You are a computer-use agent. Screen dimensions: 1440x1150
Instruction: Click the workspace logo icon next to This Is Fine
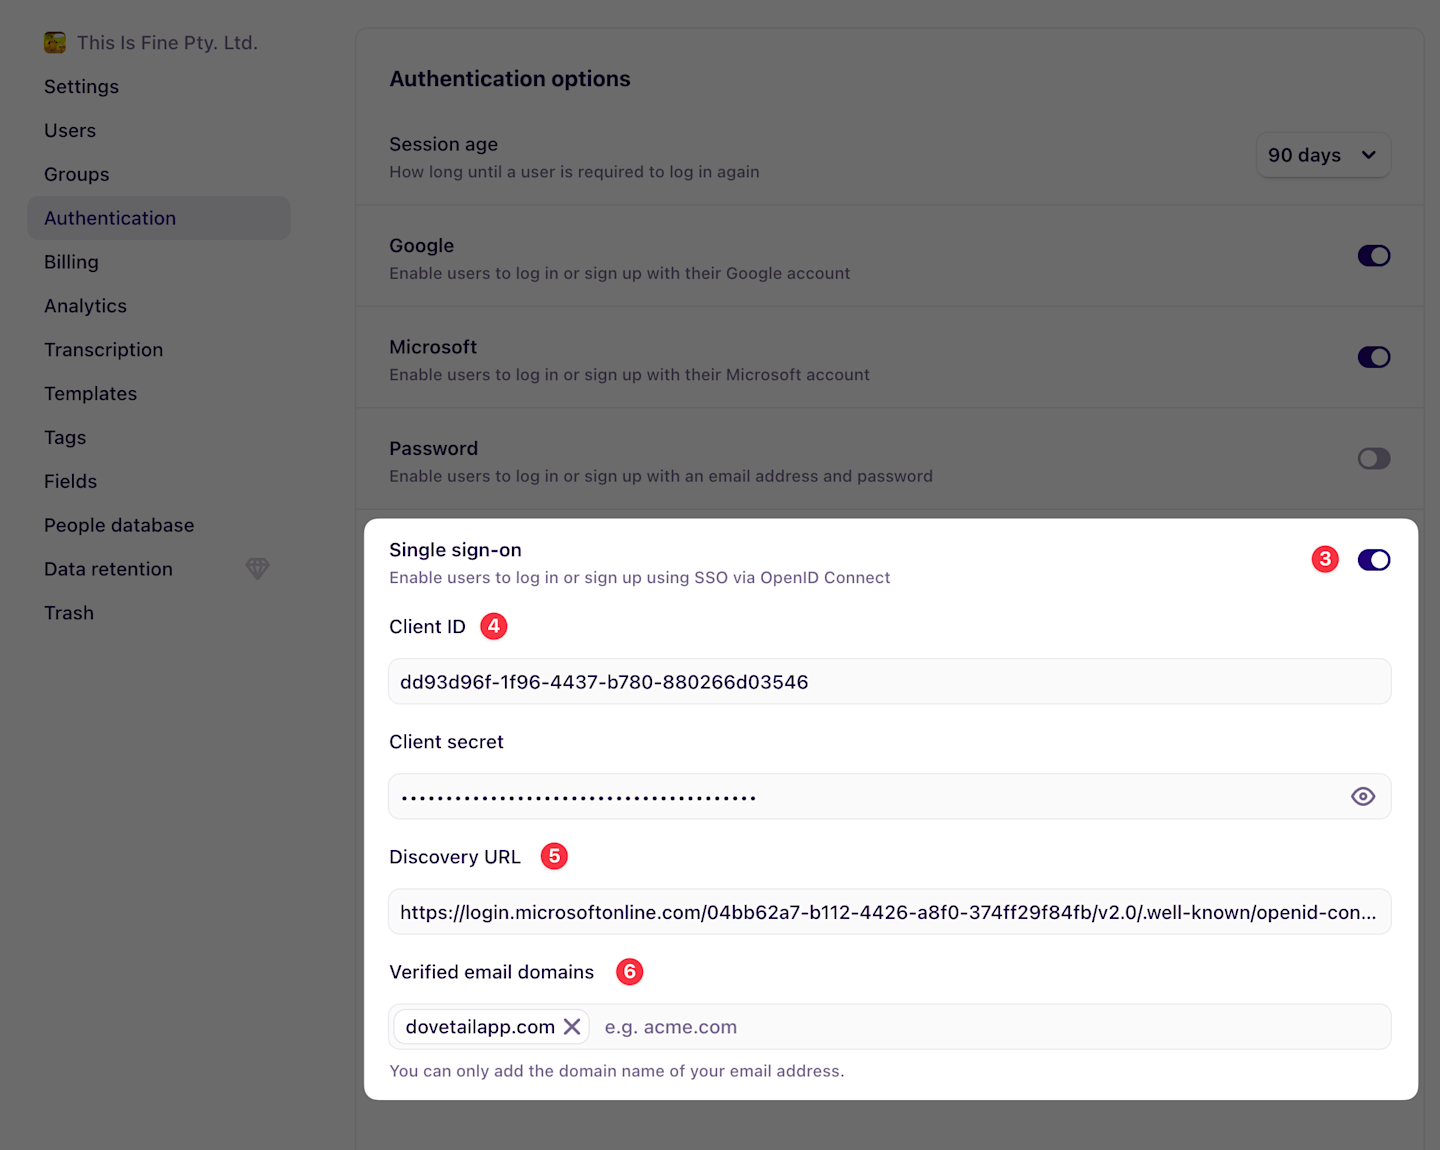55,42
